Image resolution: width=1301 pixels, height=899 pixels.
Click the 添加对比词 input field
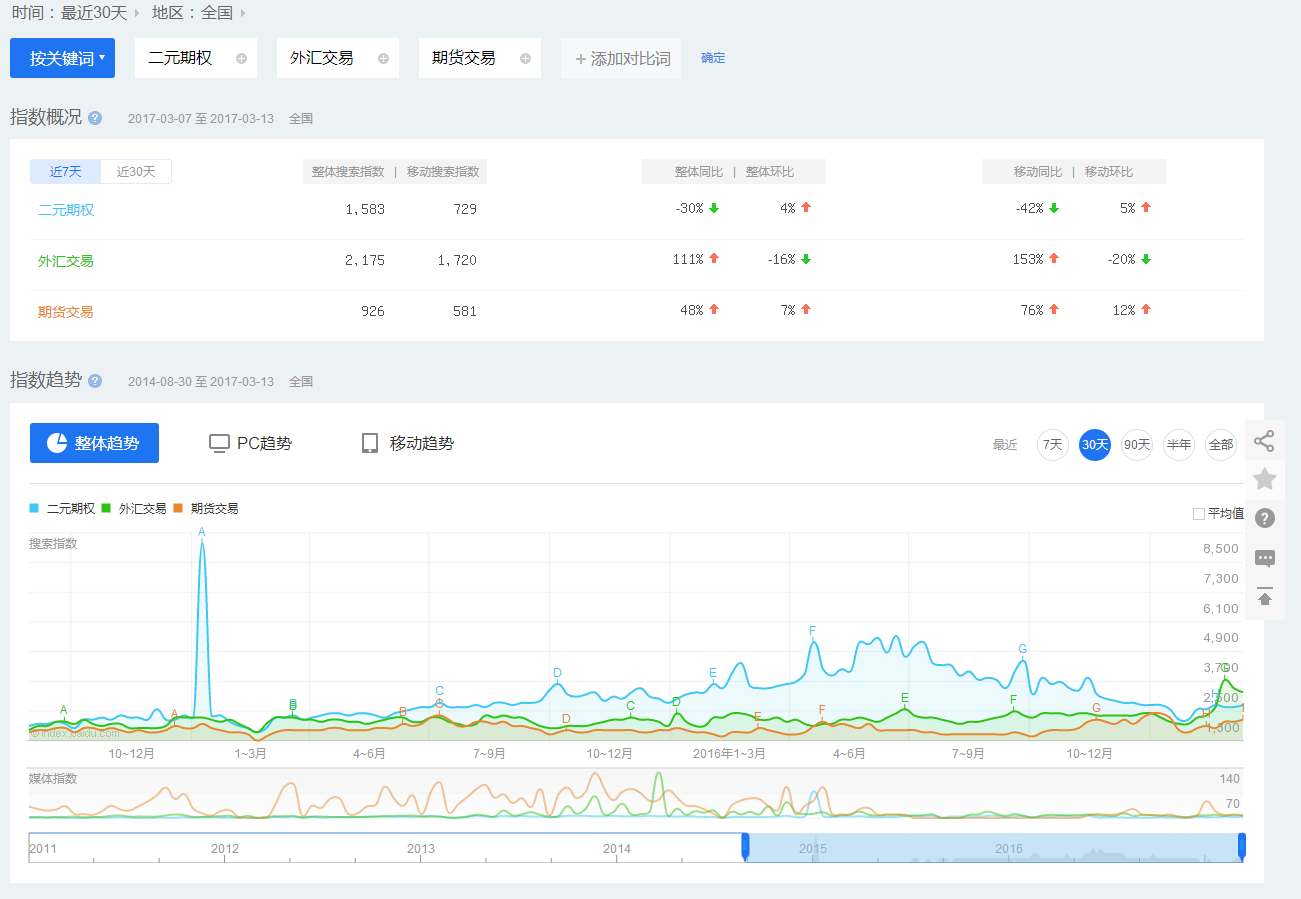tap(621, 58)
